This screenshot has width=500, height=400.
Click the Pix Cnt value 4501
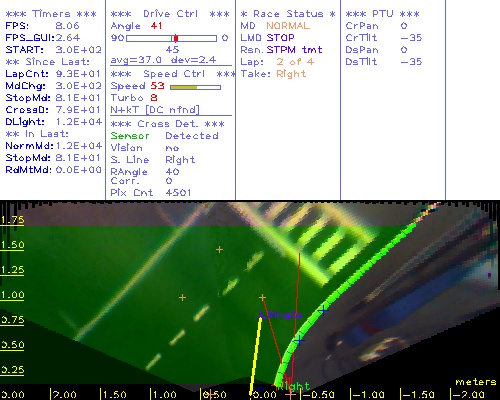click(178, 193)
